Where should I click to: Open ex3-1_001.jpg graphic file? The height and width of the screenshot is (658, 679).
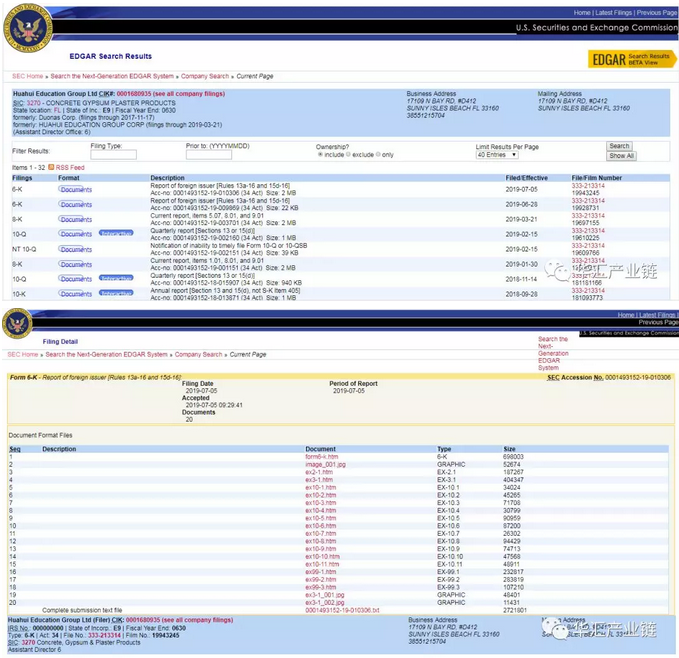[325, 595]
